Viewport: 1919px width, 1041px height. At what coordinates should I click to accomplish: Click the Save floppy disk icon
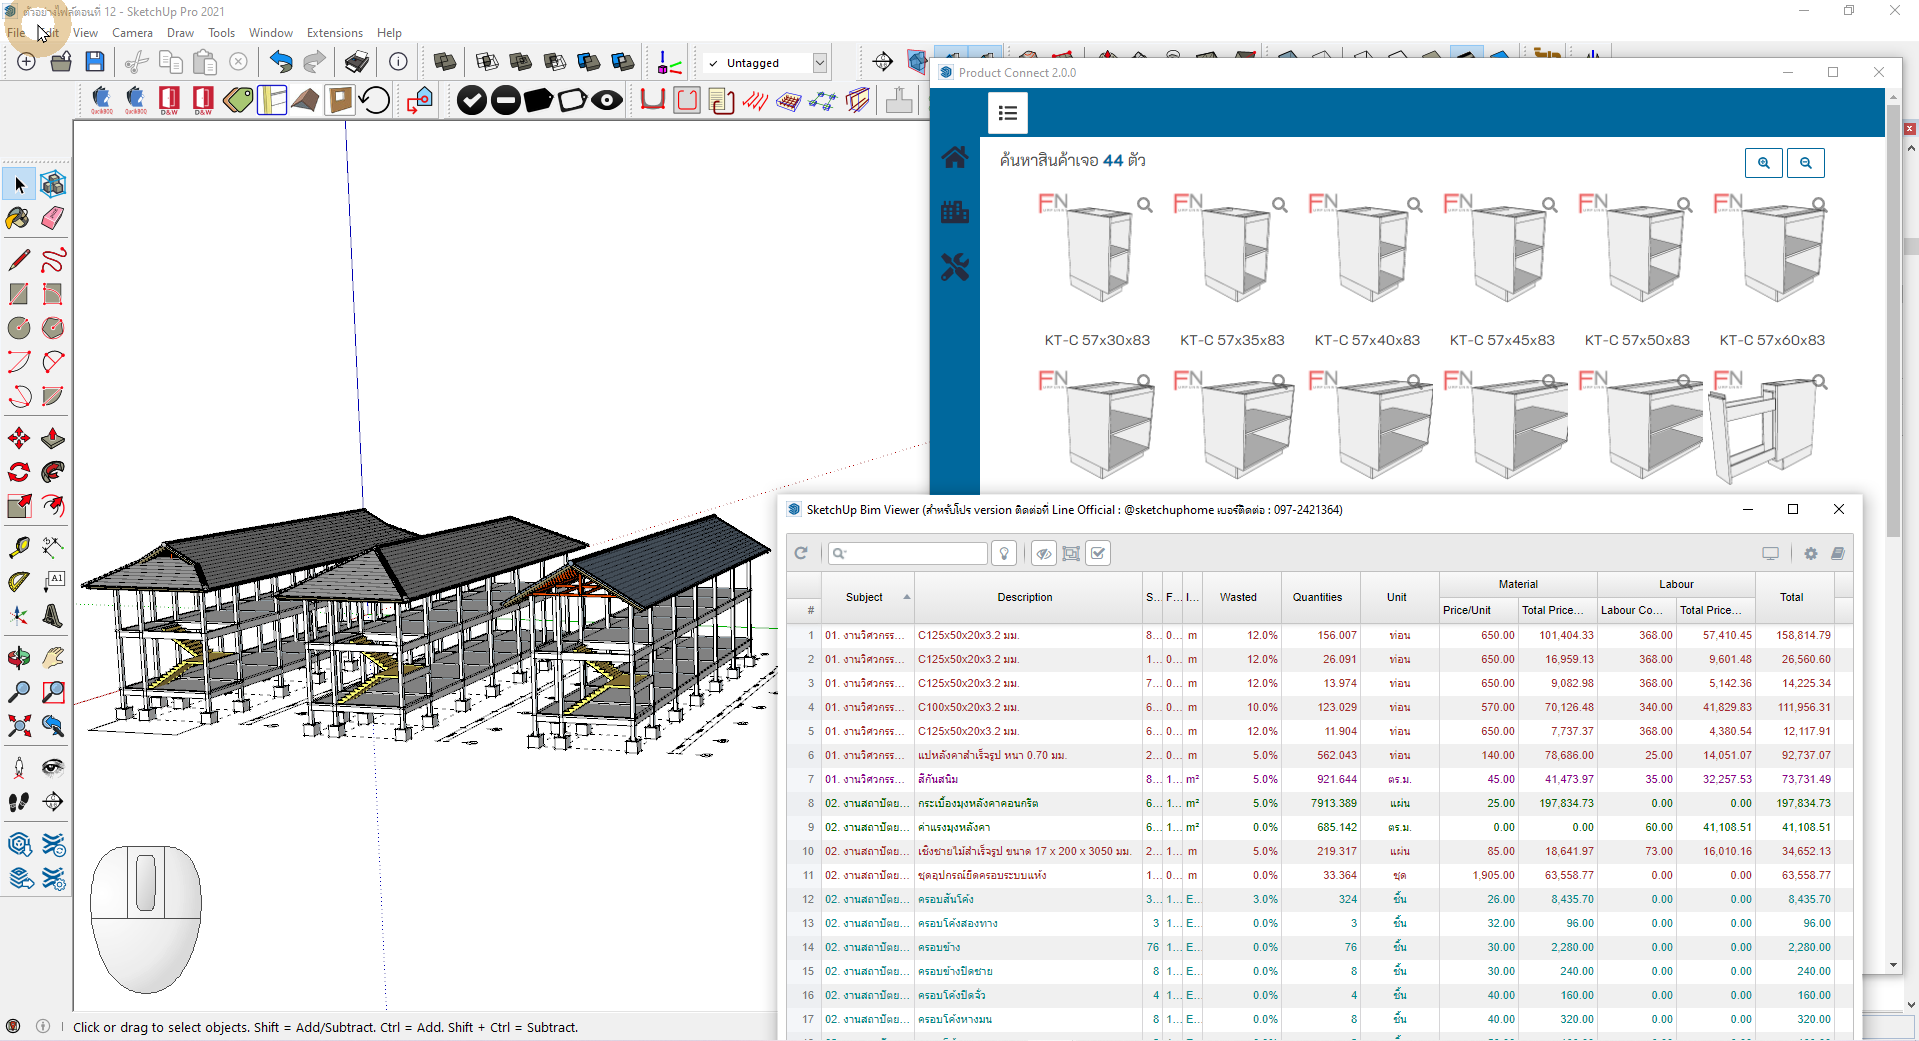94,62
